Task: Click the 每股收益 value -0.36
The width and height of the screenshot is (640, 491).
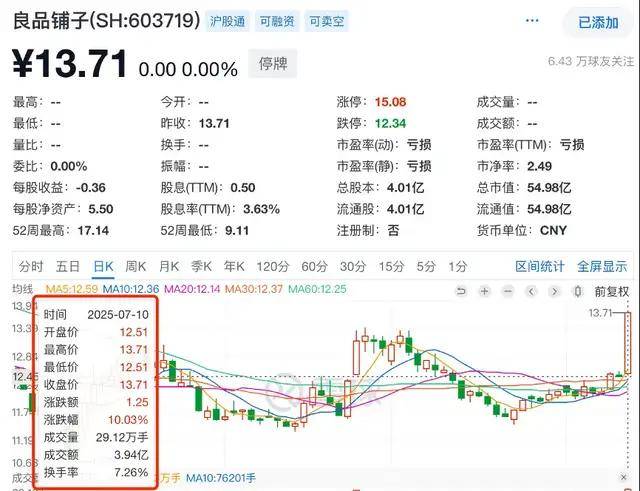Action: click(91, 188)
